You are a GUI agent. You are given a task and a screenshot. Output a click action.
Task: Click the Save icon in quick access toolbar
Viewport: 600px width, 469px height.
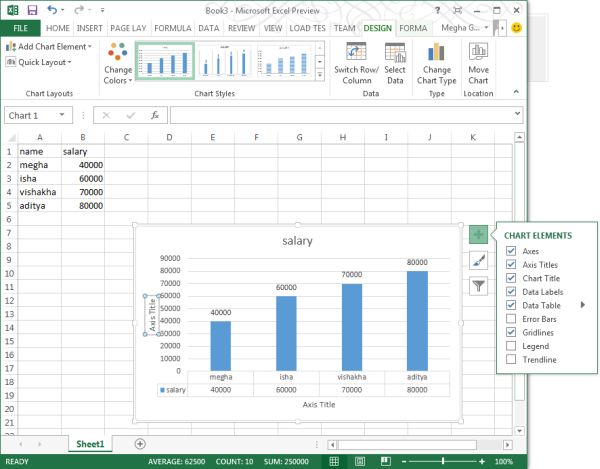point(32,10)
